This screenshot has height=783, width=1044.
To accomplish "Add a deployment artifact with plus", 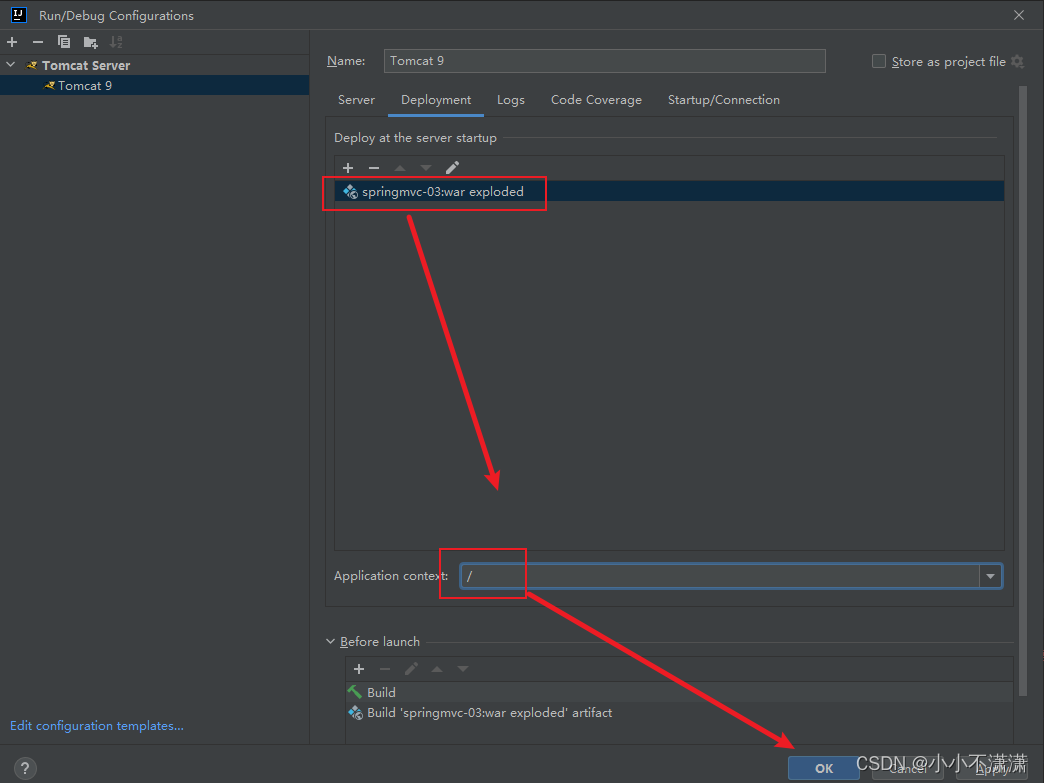I will (x=348, y=168).
